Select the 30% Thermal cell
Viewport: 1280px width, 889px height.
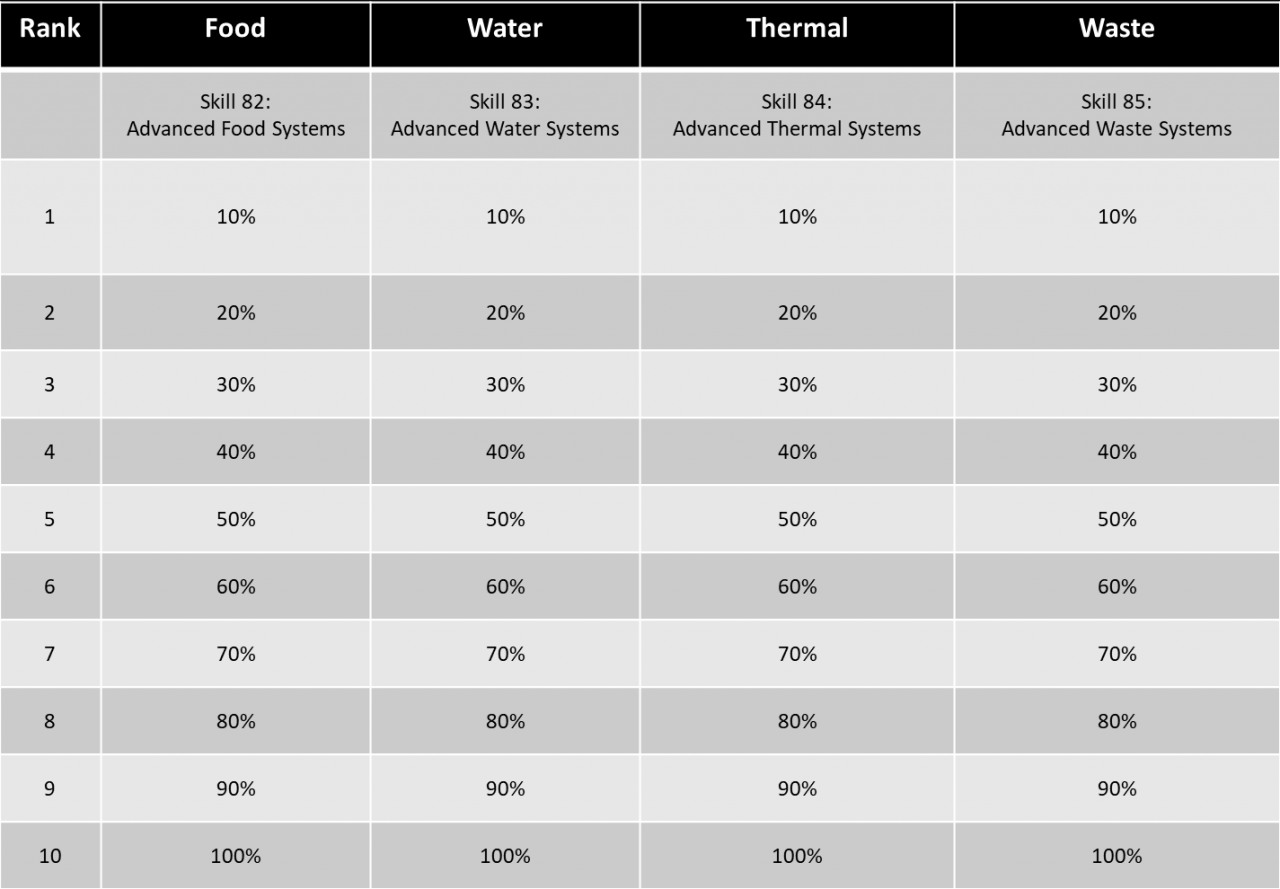pyautogui.click(x=797, y=385)
